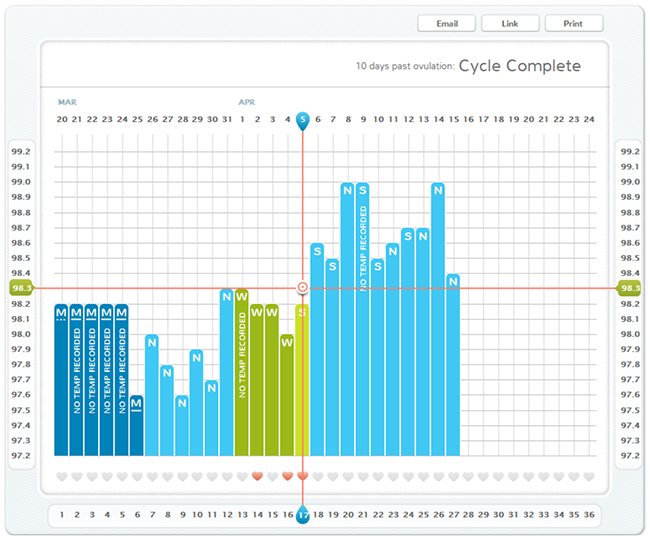Click the W marker on the April 4 bar

287,342
